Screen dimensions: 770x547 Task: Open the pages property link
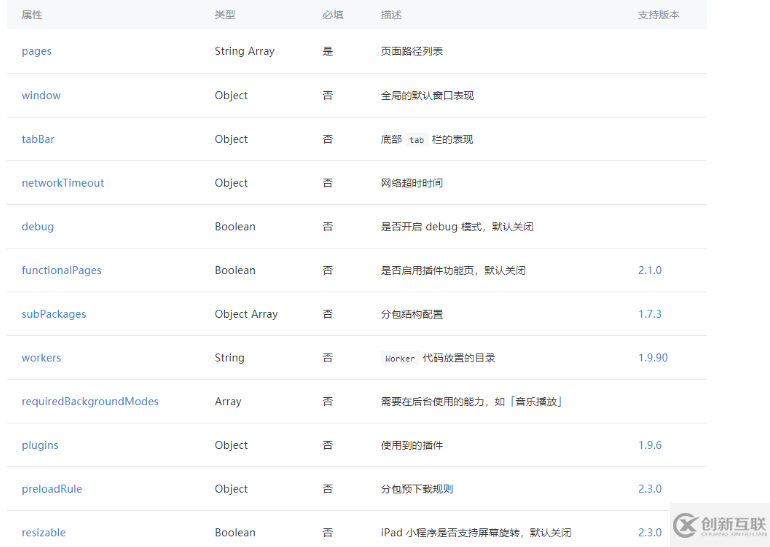(37, 51)
